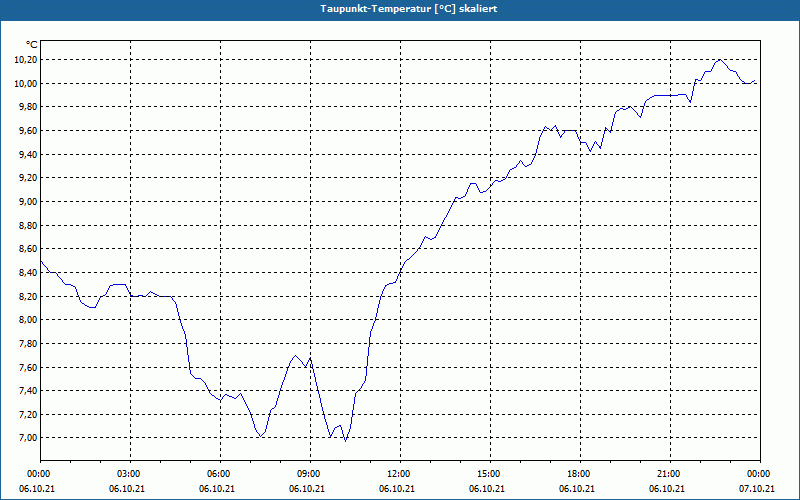Click the "06:00" time label
This screenshot has width=800, height=500.
[217, 473]
